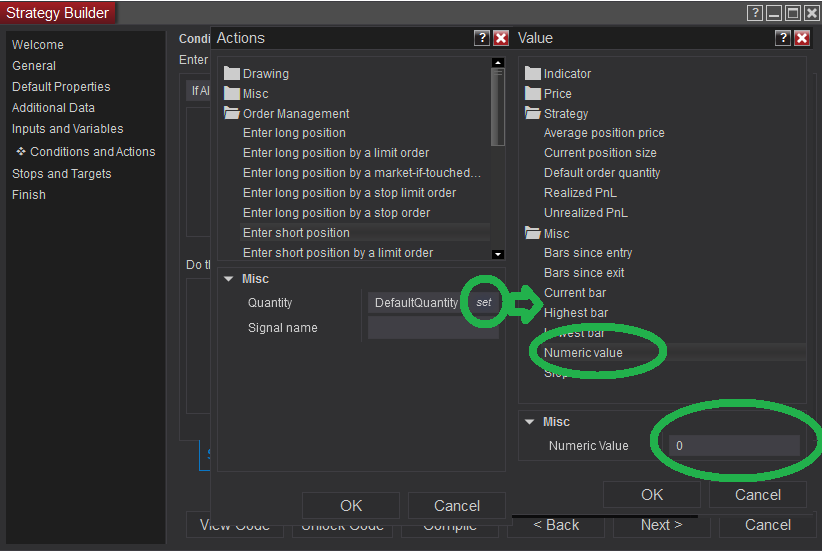
Task: Collapse the Strategy folder in Value
Action: pyautogui.click(x=533, y=114)
